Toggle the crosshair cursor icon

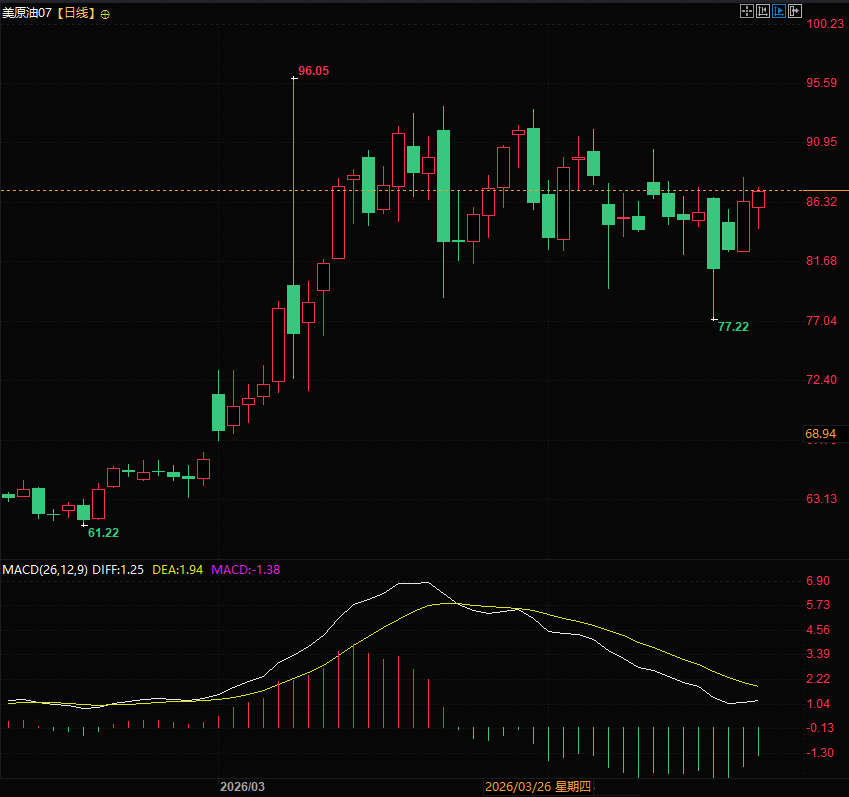tap(747, 11)
